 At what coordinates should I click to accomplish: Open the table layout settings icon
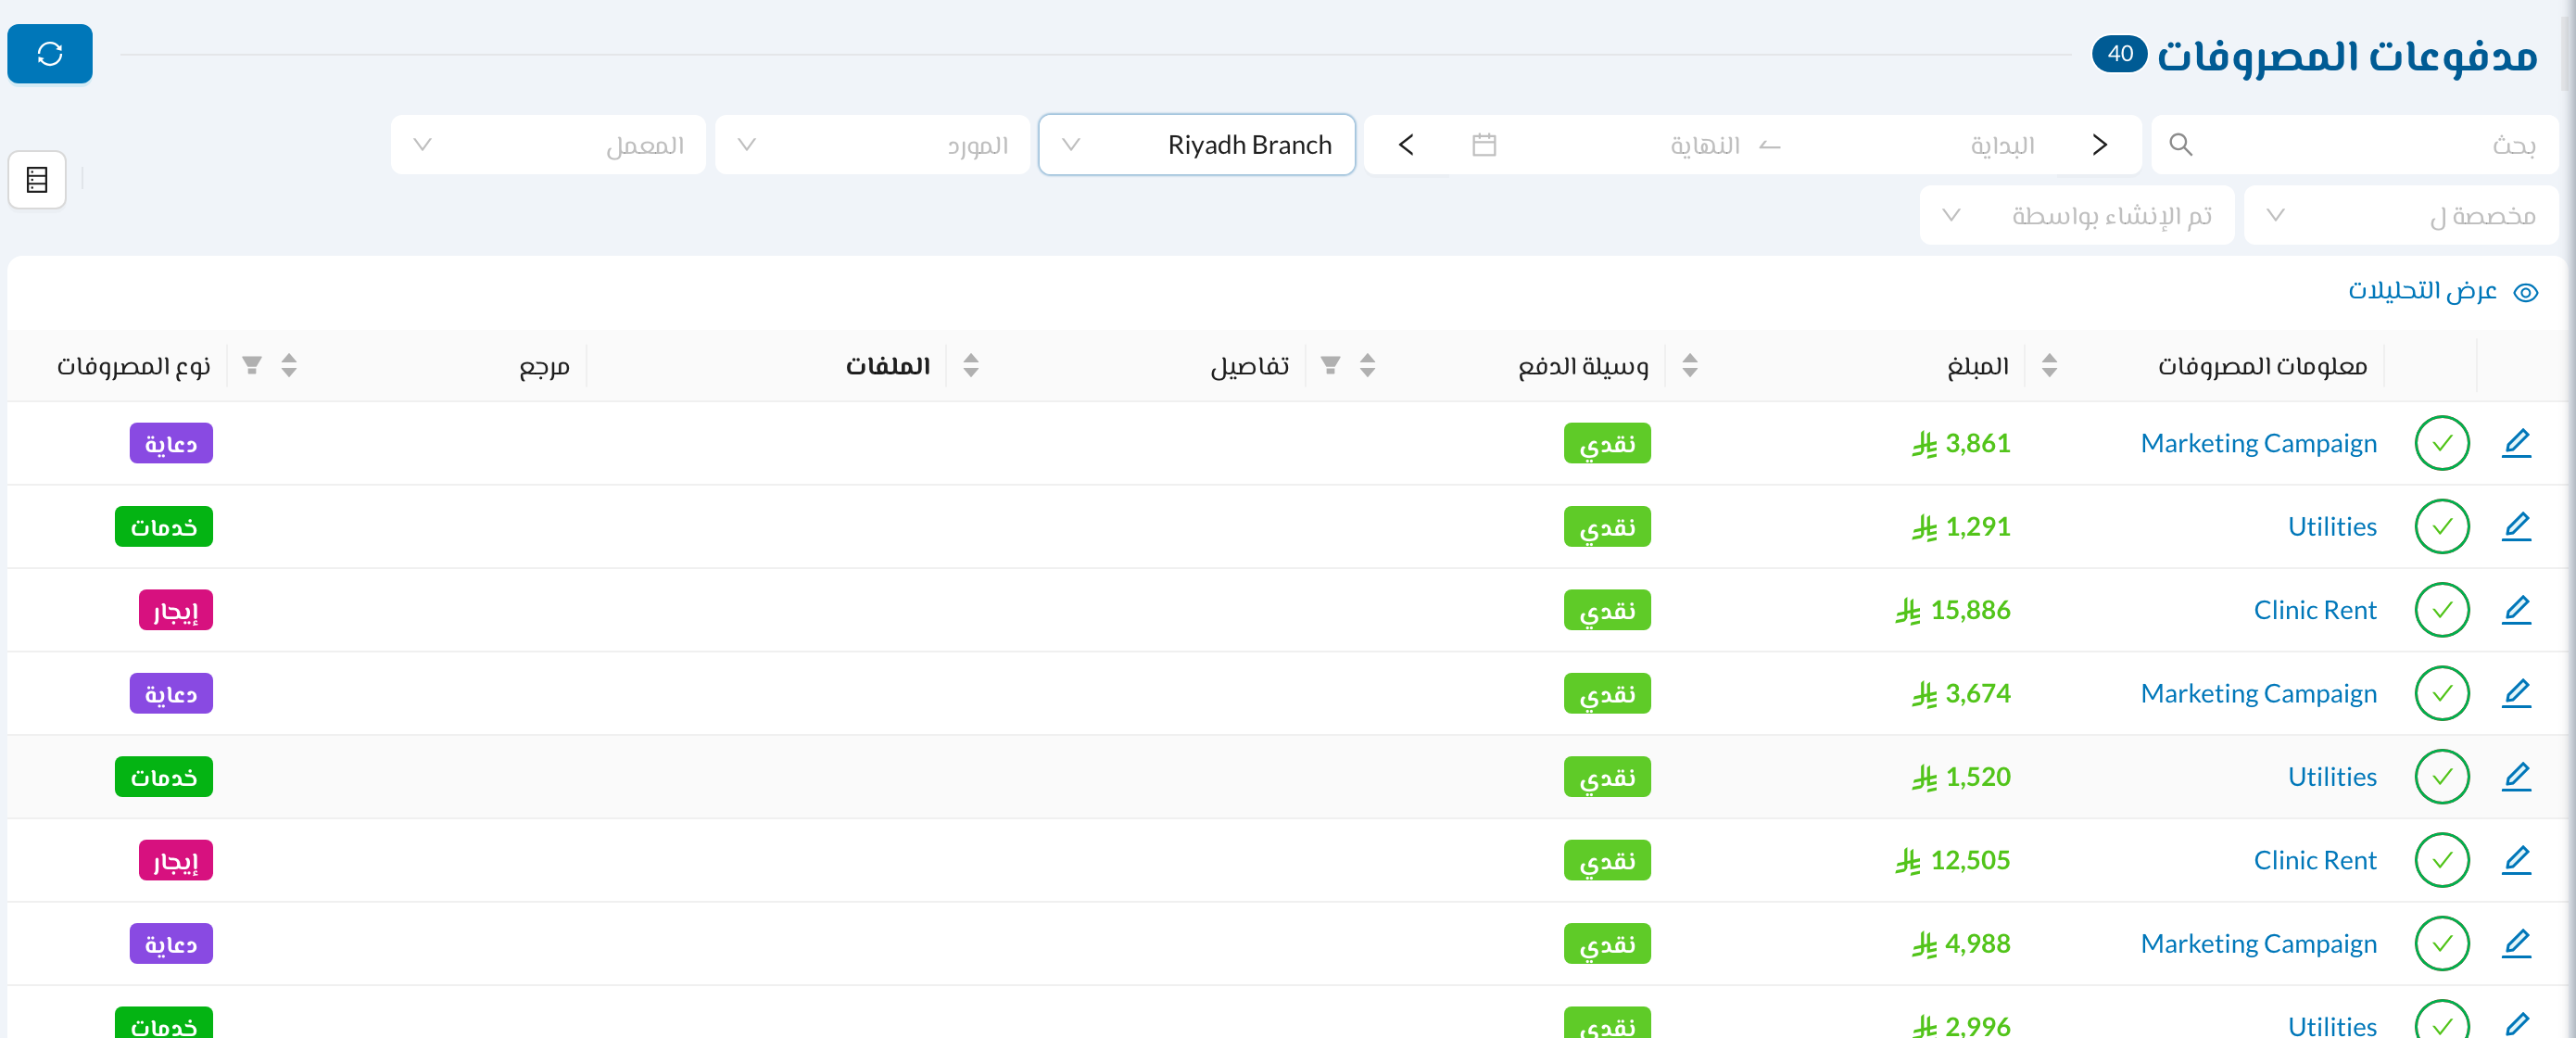(37, 180)
